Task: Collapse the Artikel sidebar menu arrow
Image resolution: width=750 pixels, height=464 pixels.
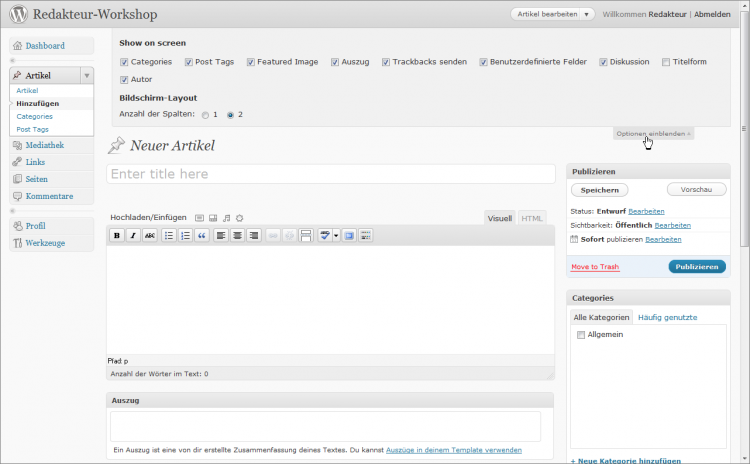Action: point(86,75)
